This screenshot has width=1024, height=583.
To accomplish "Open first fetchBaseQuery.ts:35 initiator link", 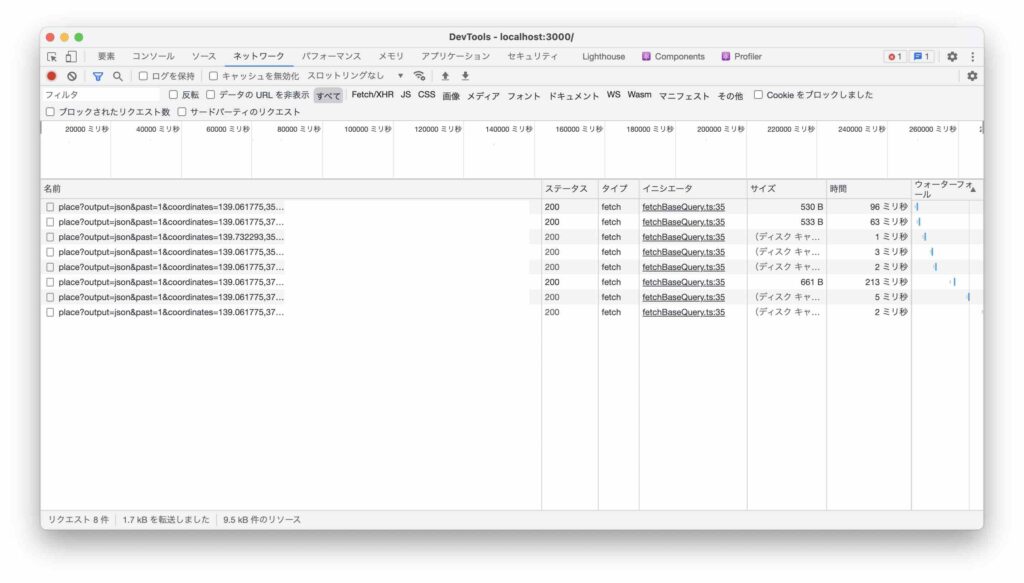I will point(683,207).
